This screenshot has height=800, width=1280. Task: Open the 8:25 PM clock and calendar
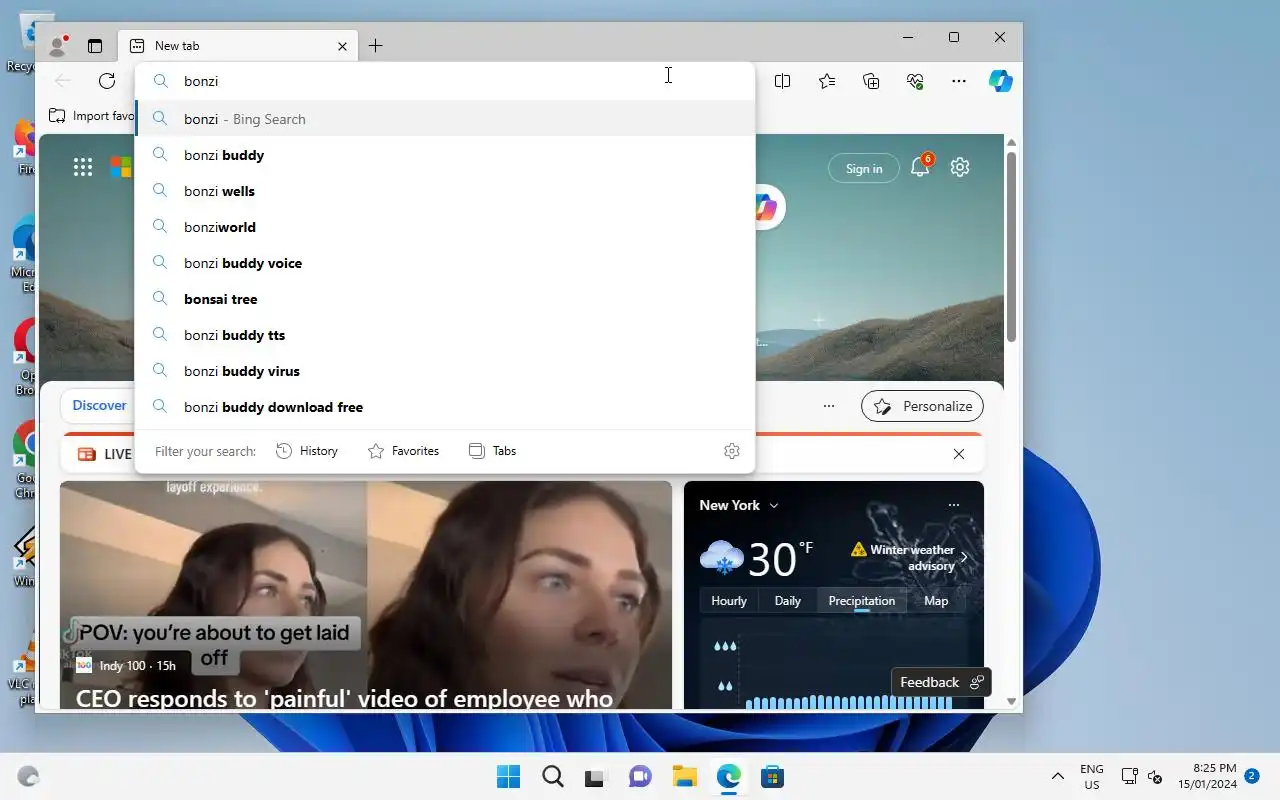[1207, 776]
